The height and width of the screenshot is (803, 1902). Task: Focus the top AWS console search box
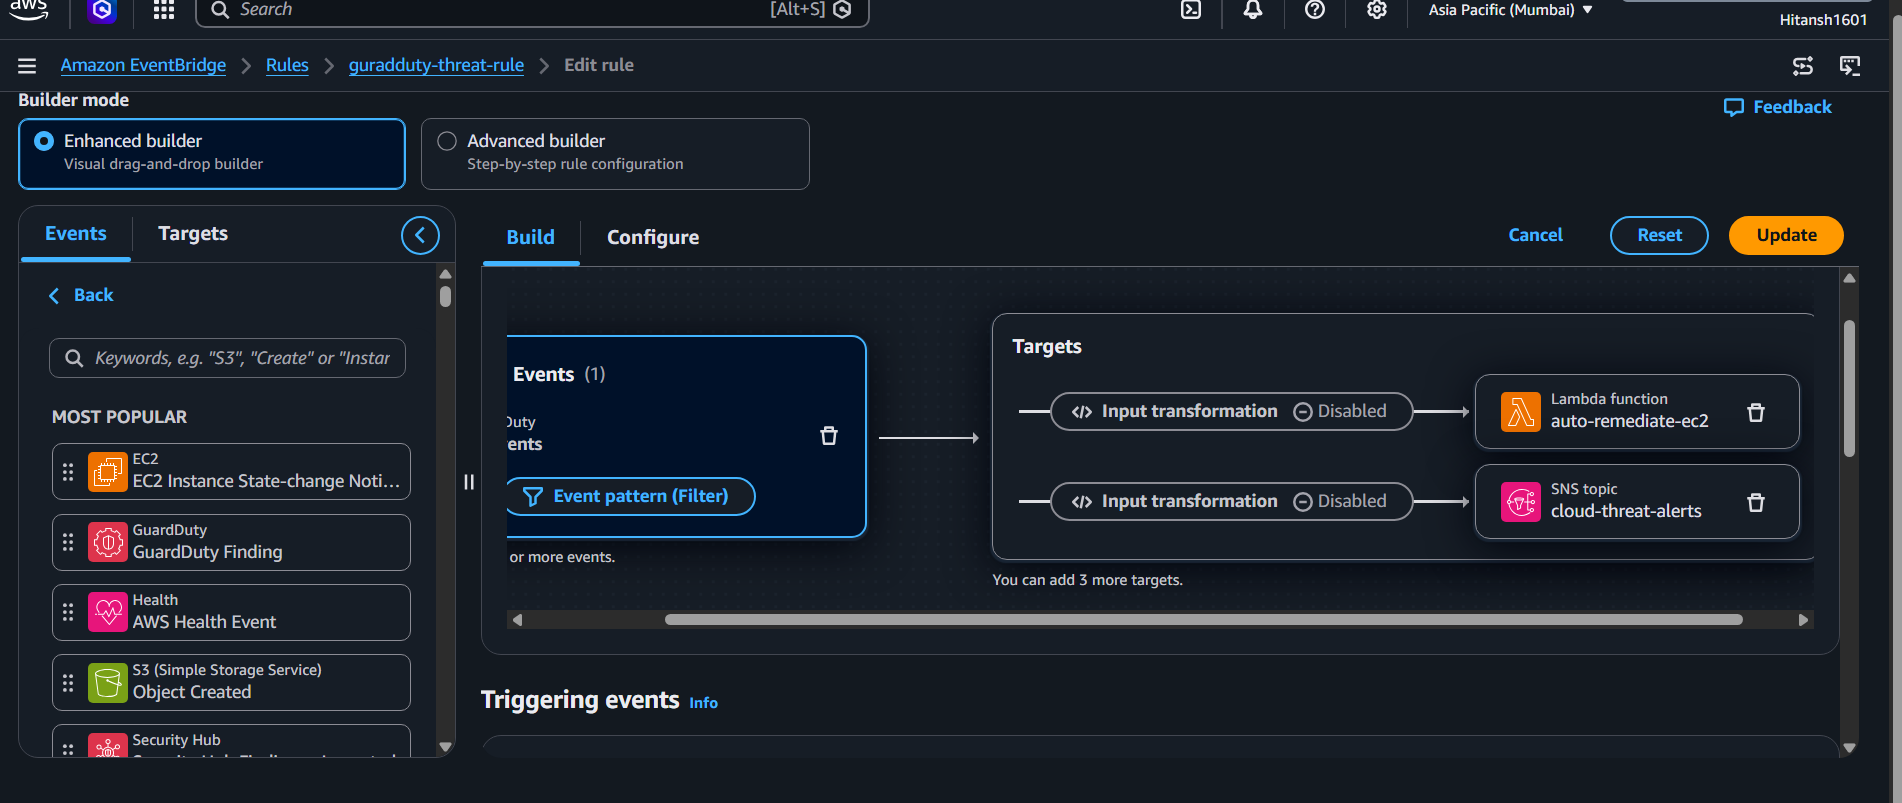[x=532, y=11]
